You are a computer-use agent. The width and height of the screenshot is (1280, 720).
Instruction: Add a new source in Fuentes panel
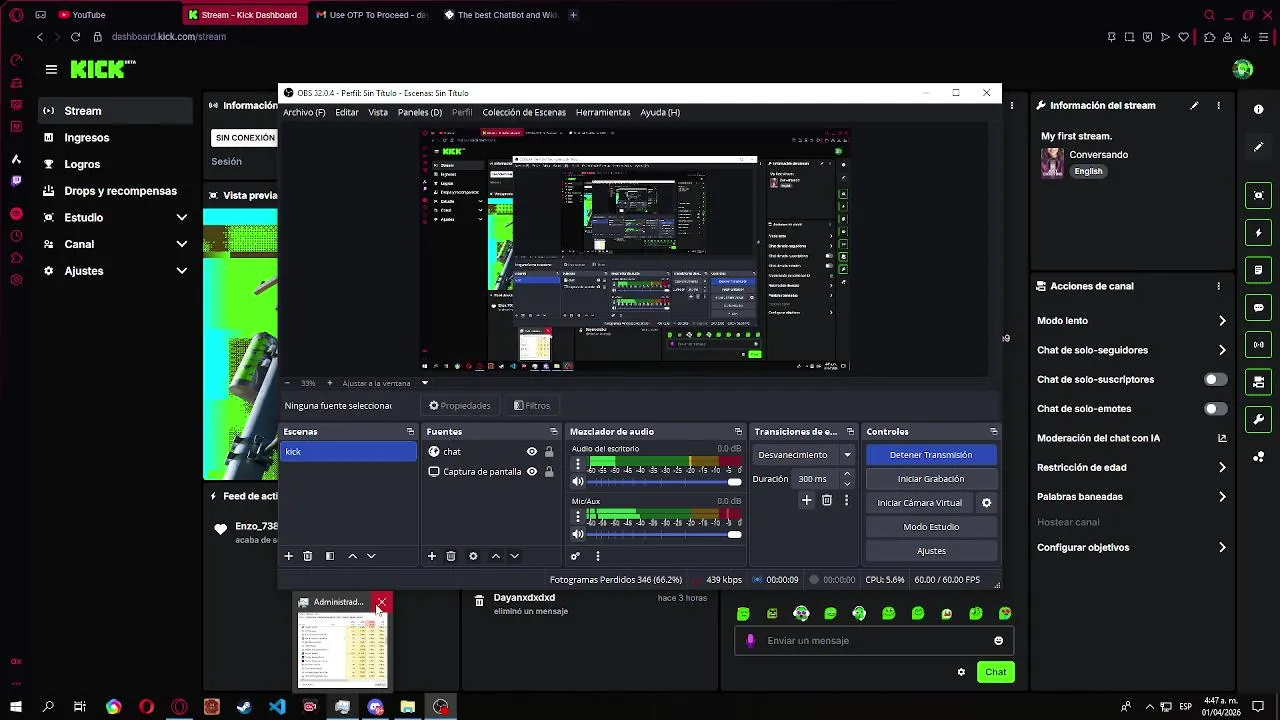pyautogui.click(x=432, y=556)
